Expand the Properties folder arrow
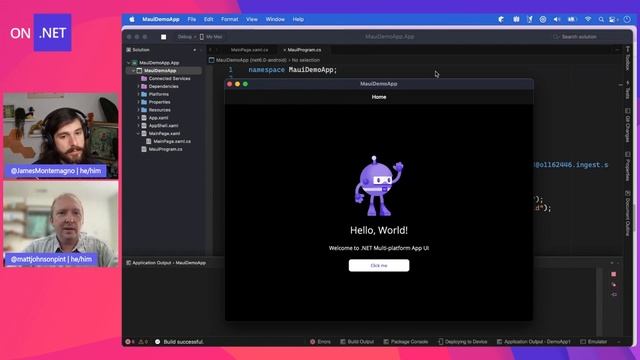Viewport: 640px width, 360px height. point(138,102)
